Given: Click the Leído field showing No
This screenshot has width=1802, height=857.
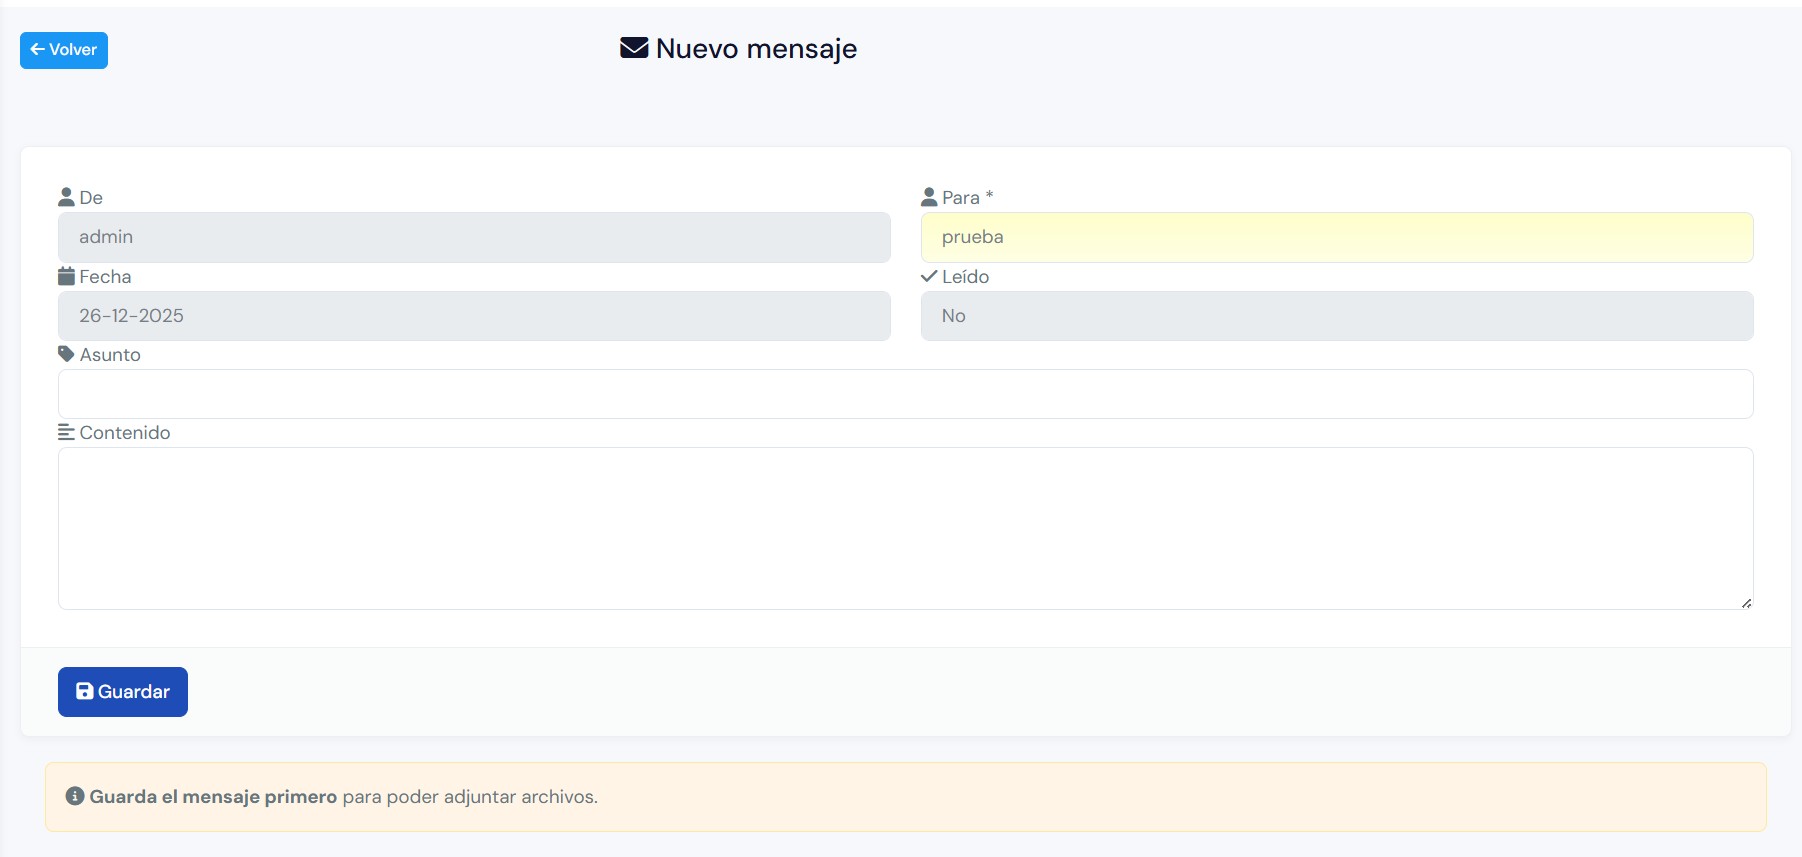Looking at the screenshot, I should point(1336,316).
